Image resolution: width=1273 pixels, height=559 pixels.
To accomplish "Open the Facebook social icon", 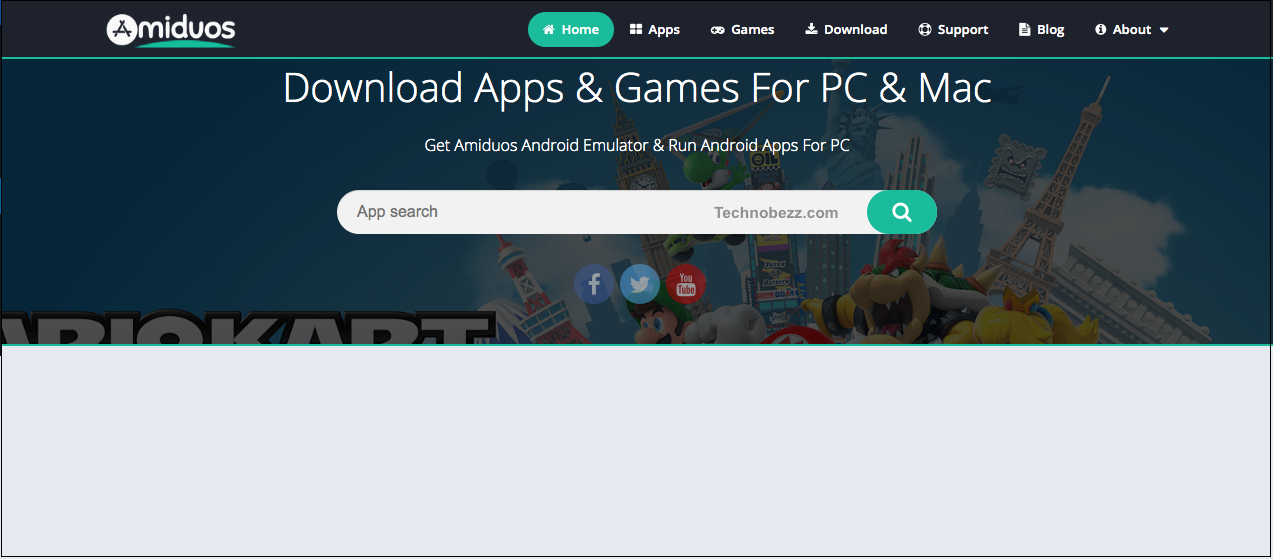I will coord(594,285).
